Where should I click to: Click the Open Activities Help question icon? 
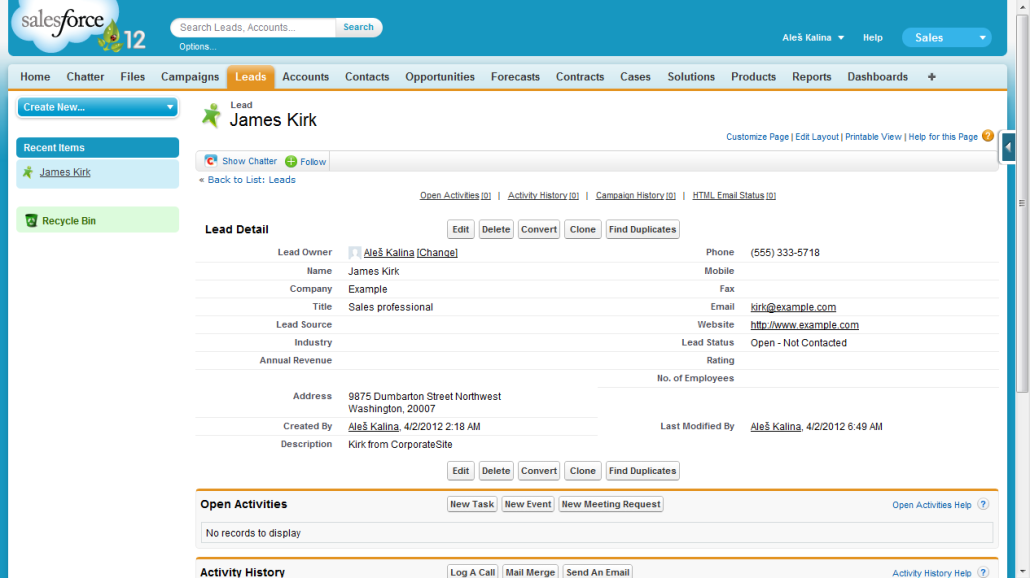[x=983, y=505]
